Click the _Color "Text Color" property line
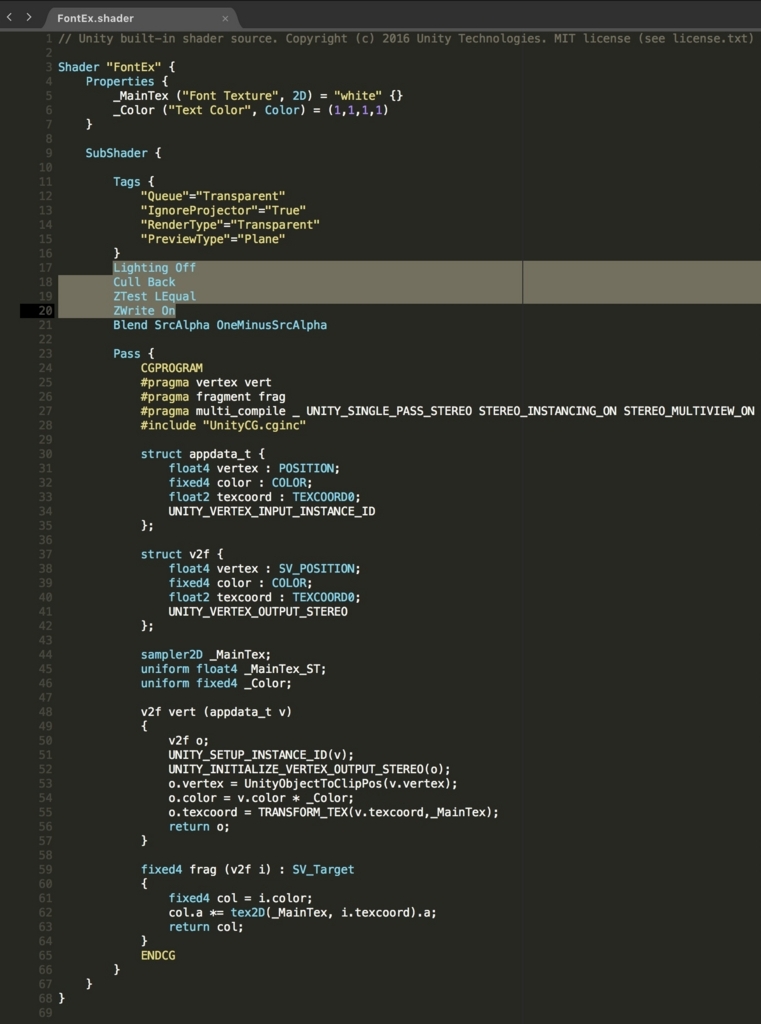Screen dimensions: 761x1024 [x=251, y=110]
